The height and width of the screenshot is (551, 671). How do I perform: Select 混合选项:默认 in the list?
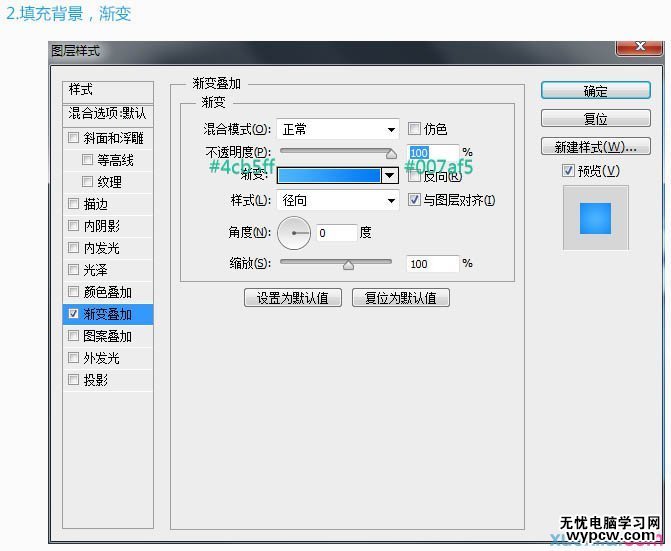(x=108, y=114)
